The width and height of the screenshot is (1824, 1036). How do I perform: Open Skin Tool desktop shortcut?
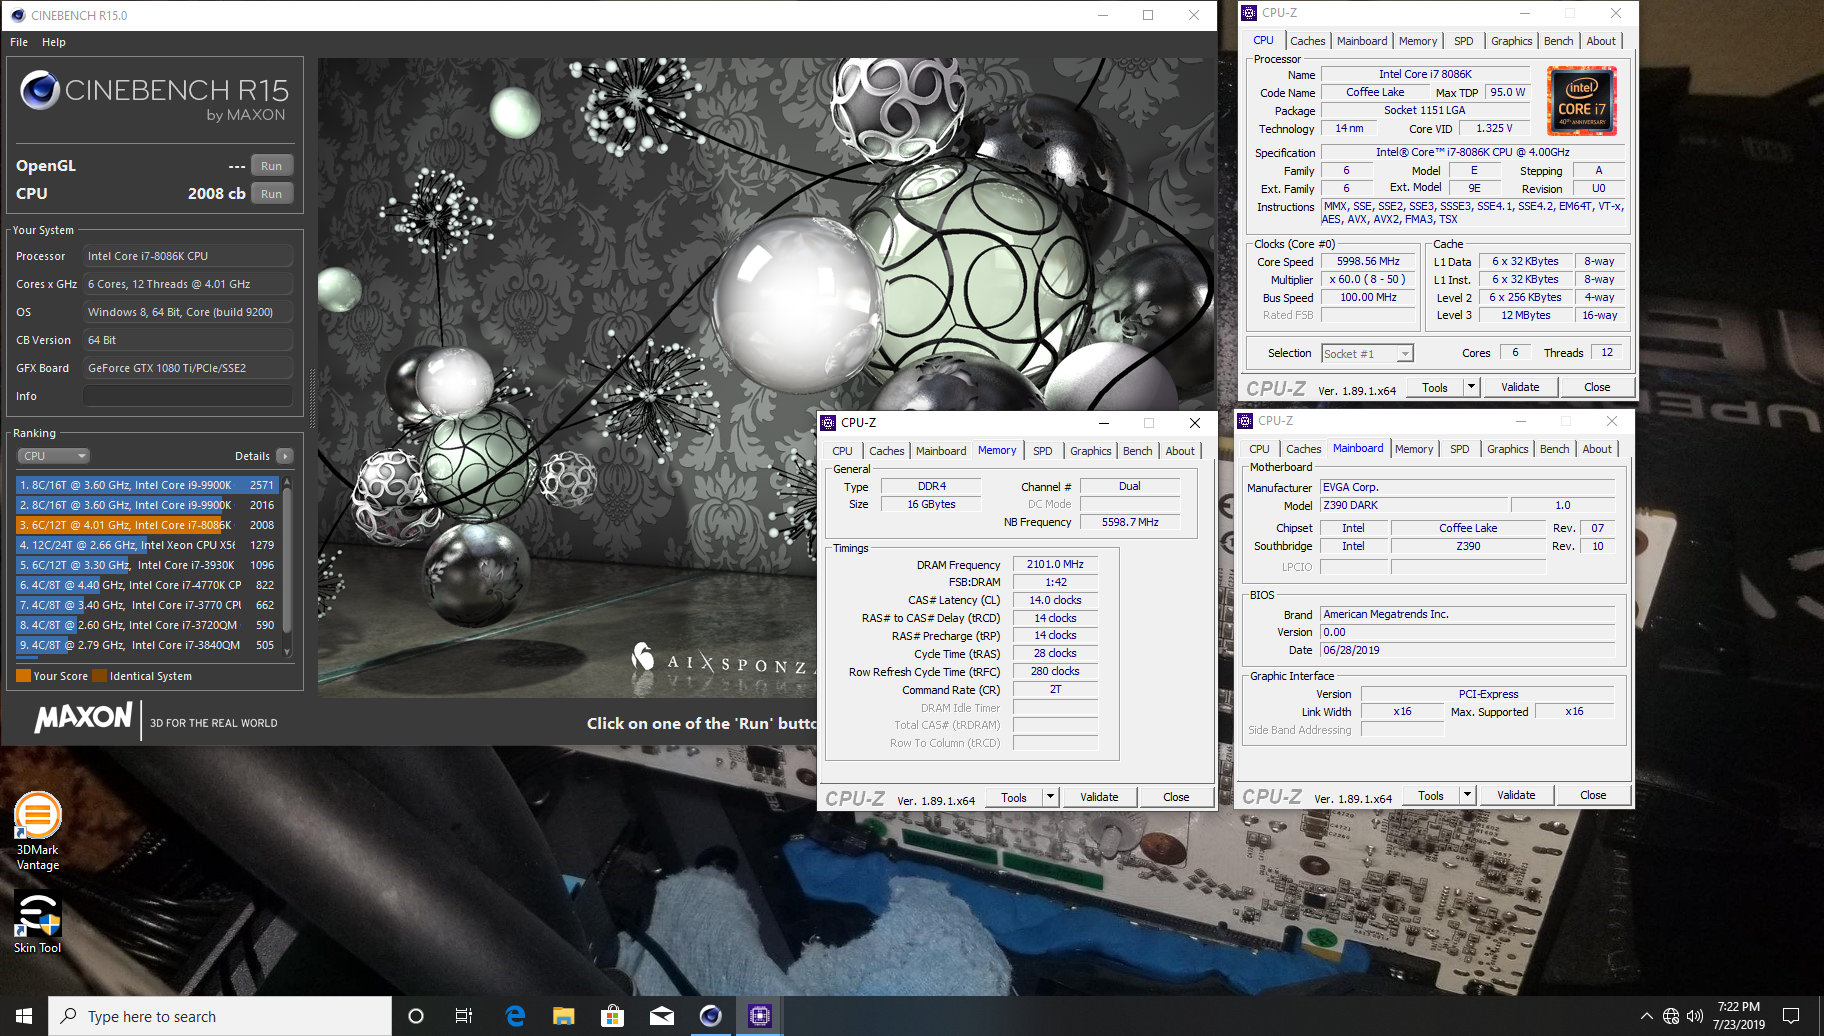pos(38,921)
